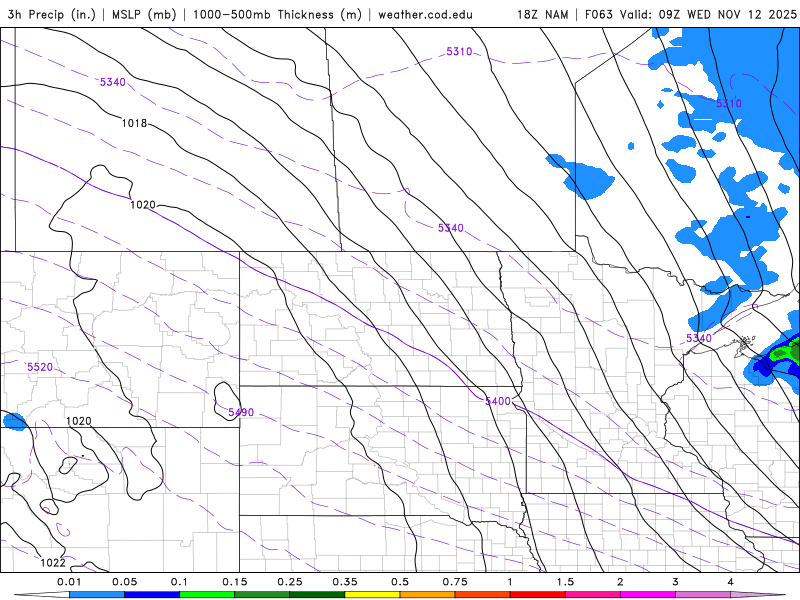Screen dimensions: 800x600
Task: Click the legend value '0.05'
Action: [124, 582]
